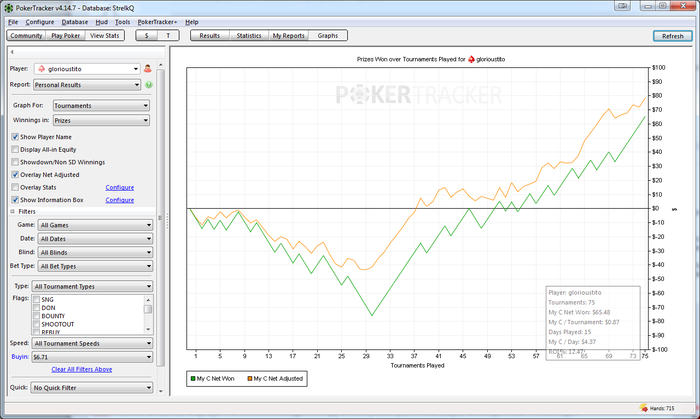Click the Flags list scroll up arrow
Viewport: 700px width, 419px height.
pyautogui.click(x=148, y=299)
